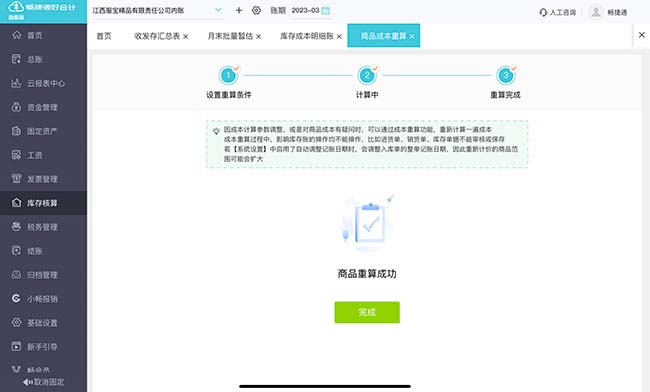The height and width of the screenshot is (392, 650).
Task: Switch to the 收发存汇总表 tab
Action: [x=157, y=36]
